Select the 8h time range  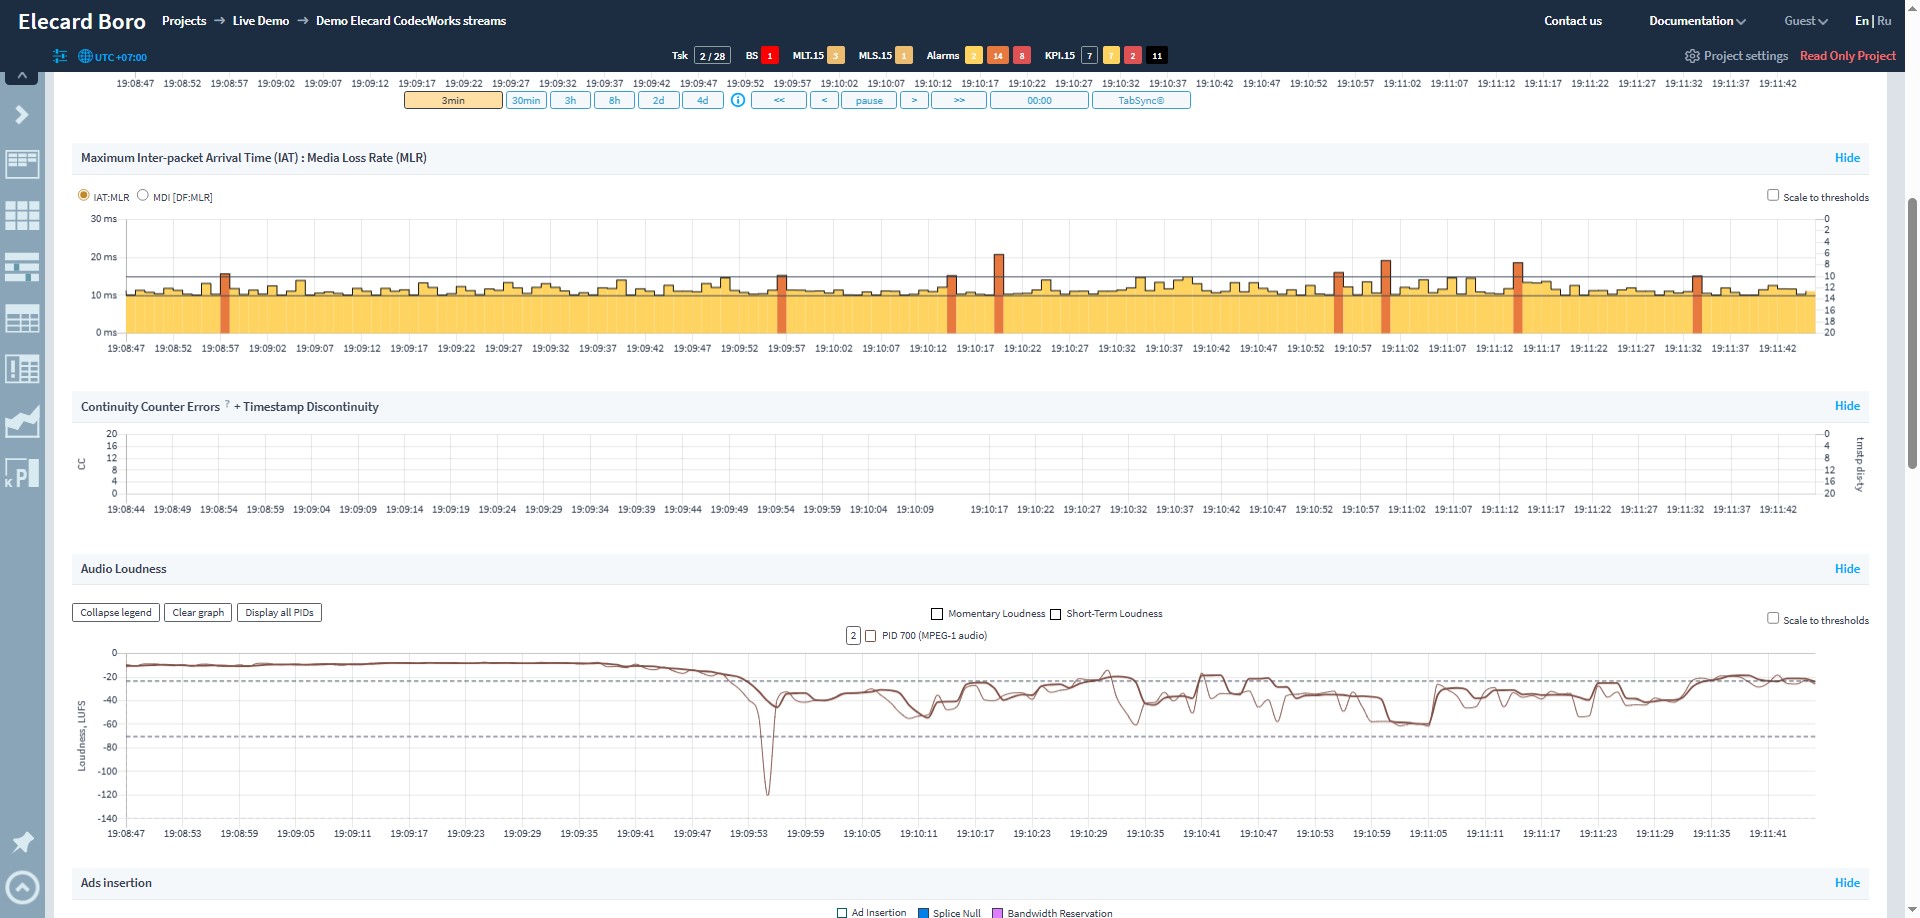pyautogui.click(x=614, y=100)
